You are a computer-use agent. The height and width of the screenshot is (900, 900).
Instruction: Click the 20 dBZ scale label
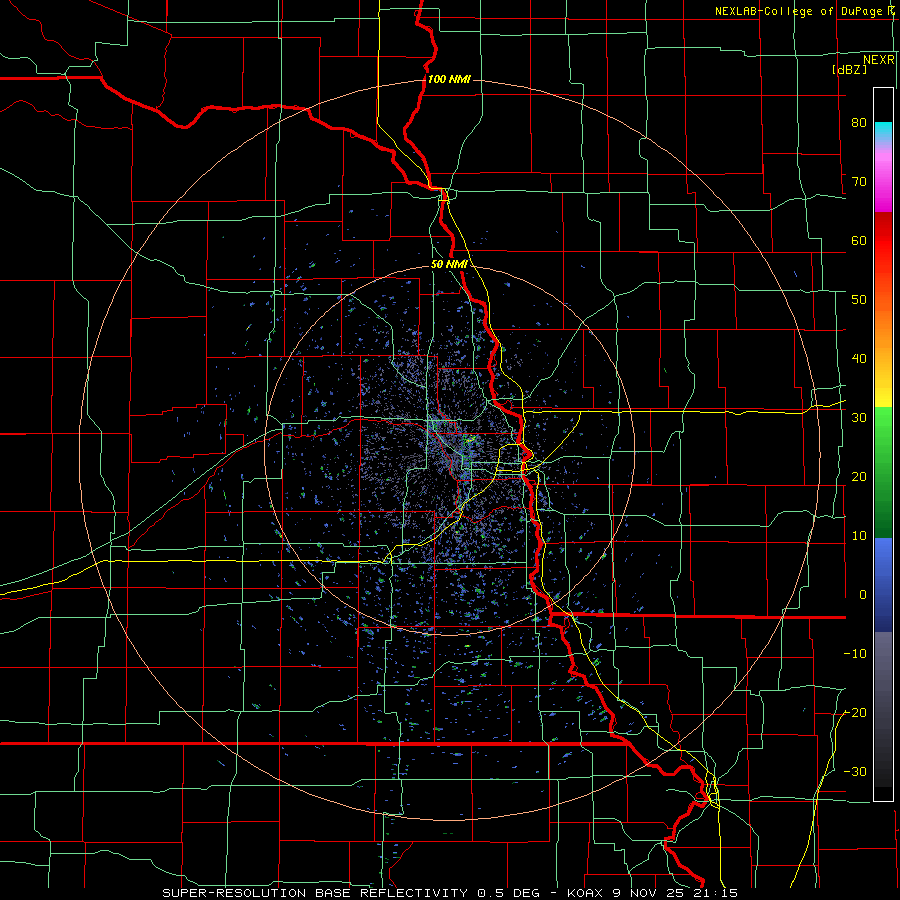[859, 476]
